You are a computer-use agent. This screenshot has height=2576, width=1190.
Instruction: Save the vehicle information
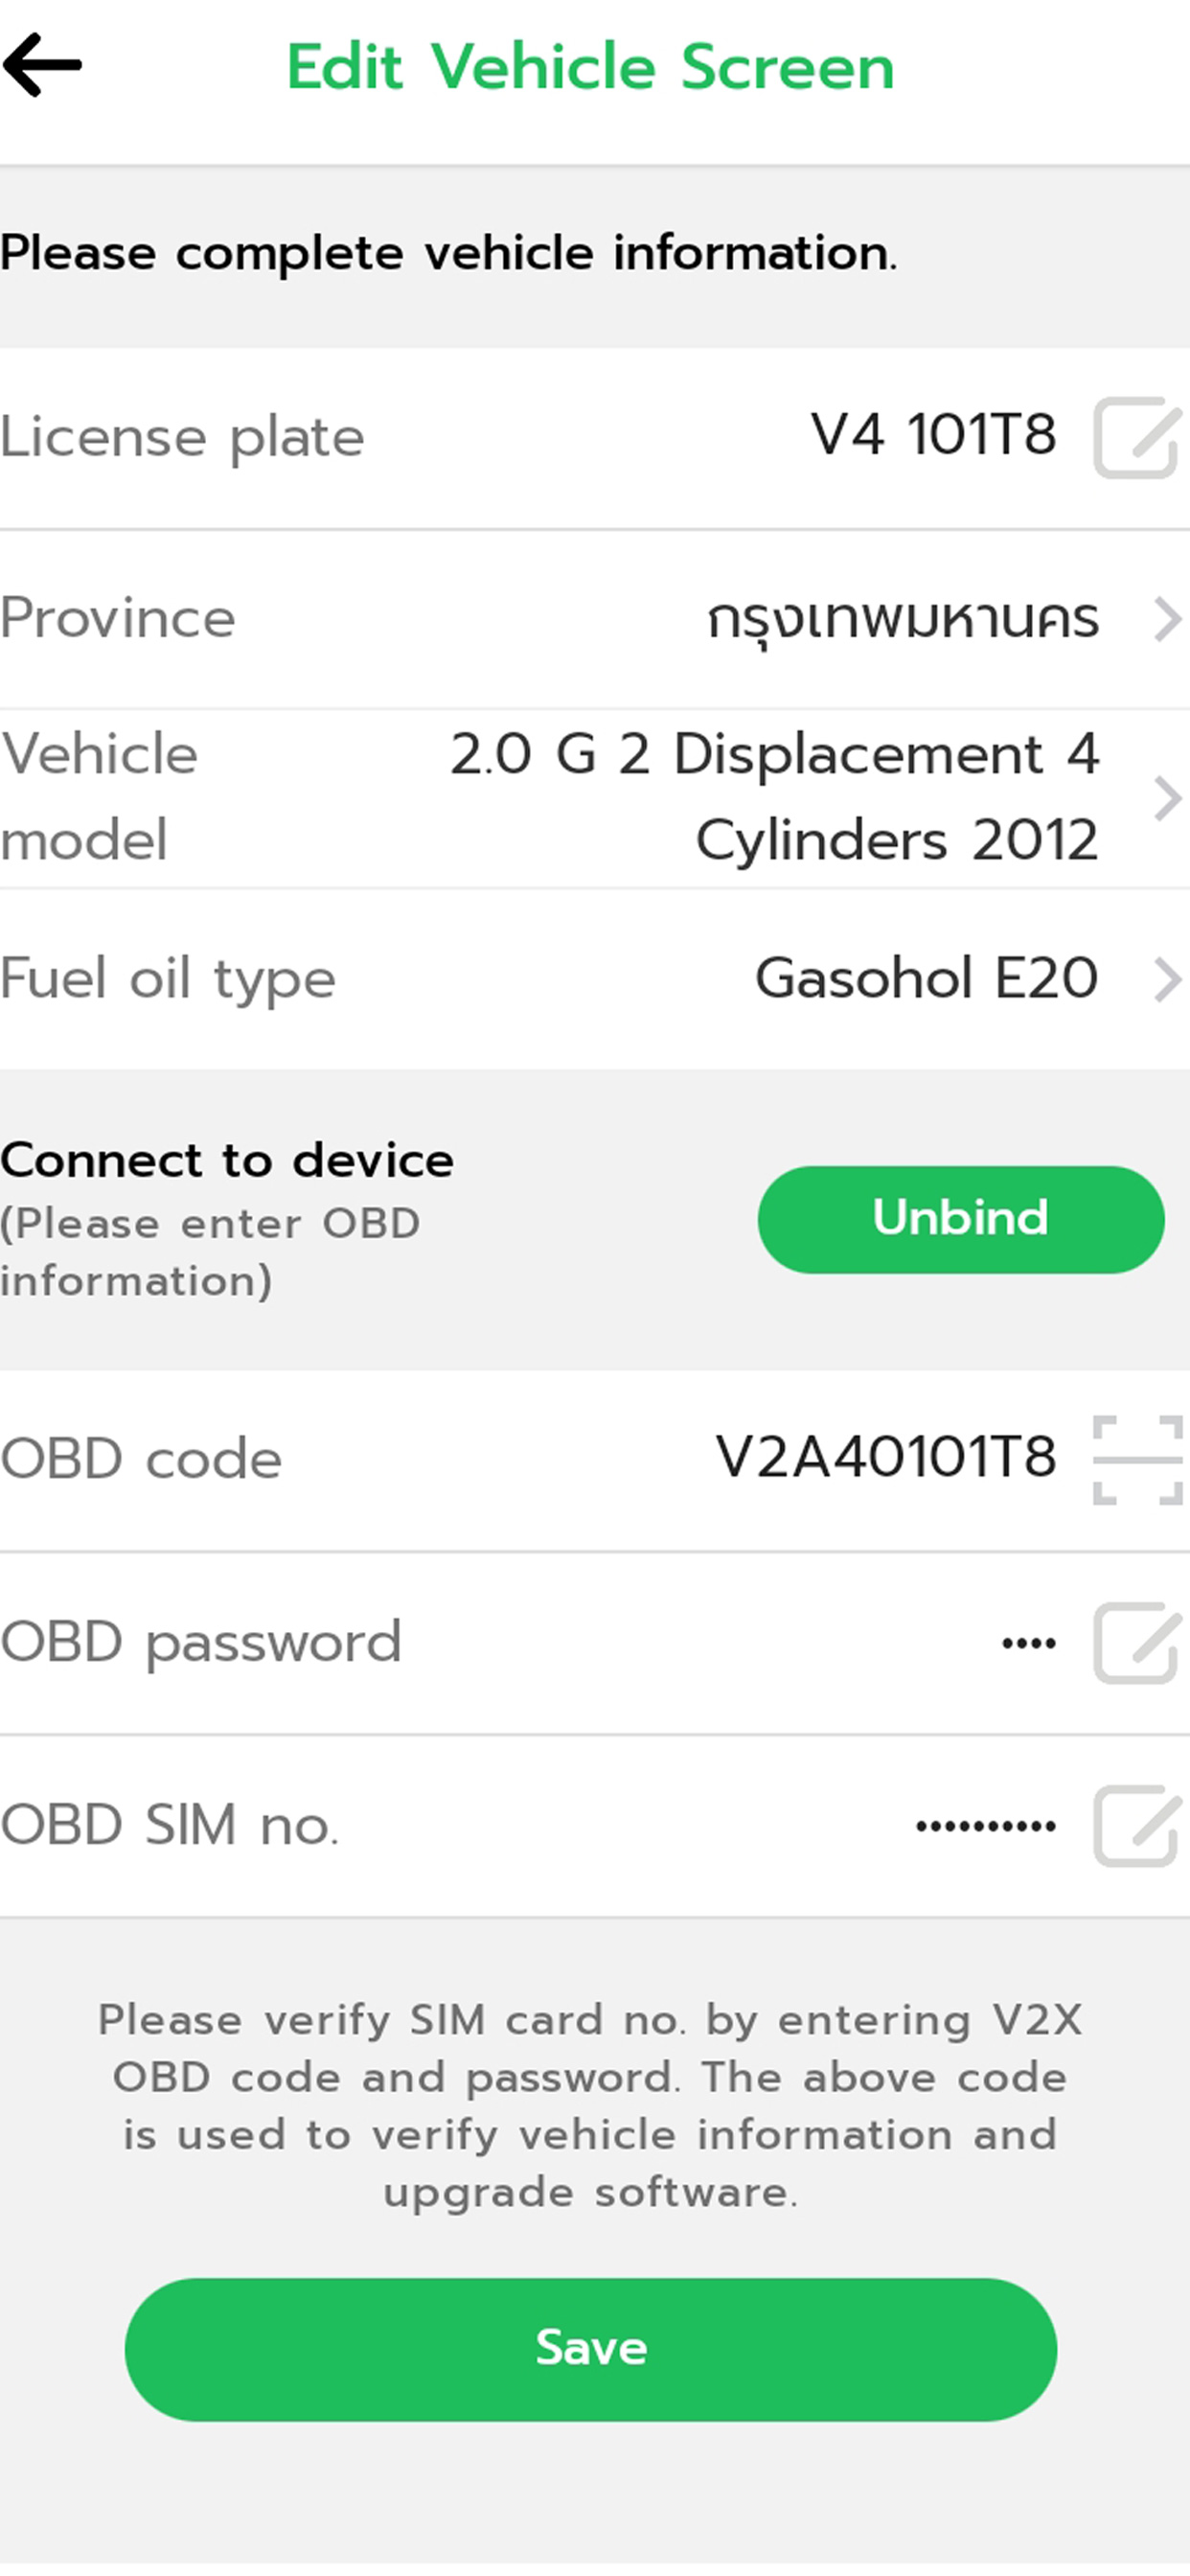click(591, 2349)
